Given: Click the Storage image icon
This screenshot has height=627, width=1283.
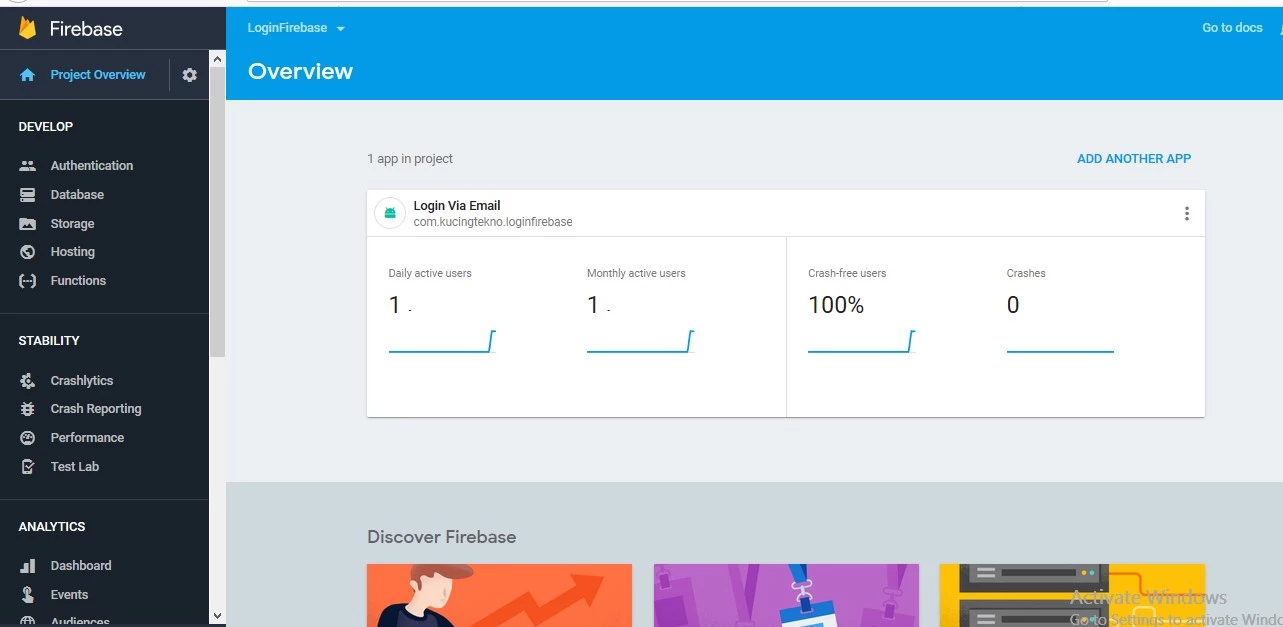Looking at the screenshot, I should 28,224.
